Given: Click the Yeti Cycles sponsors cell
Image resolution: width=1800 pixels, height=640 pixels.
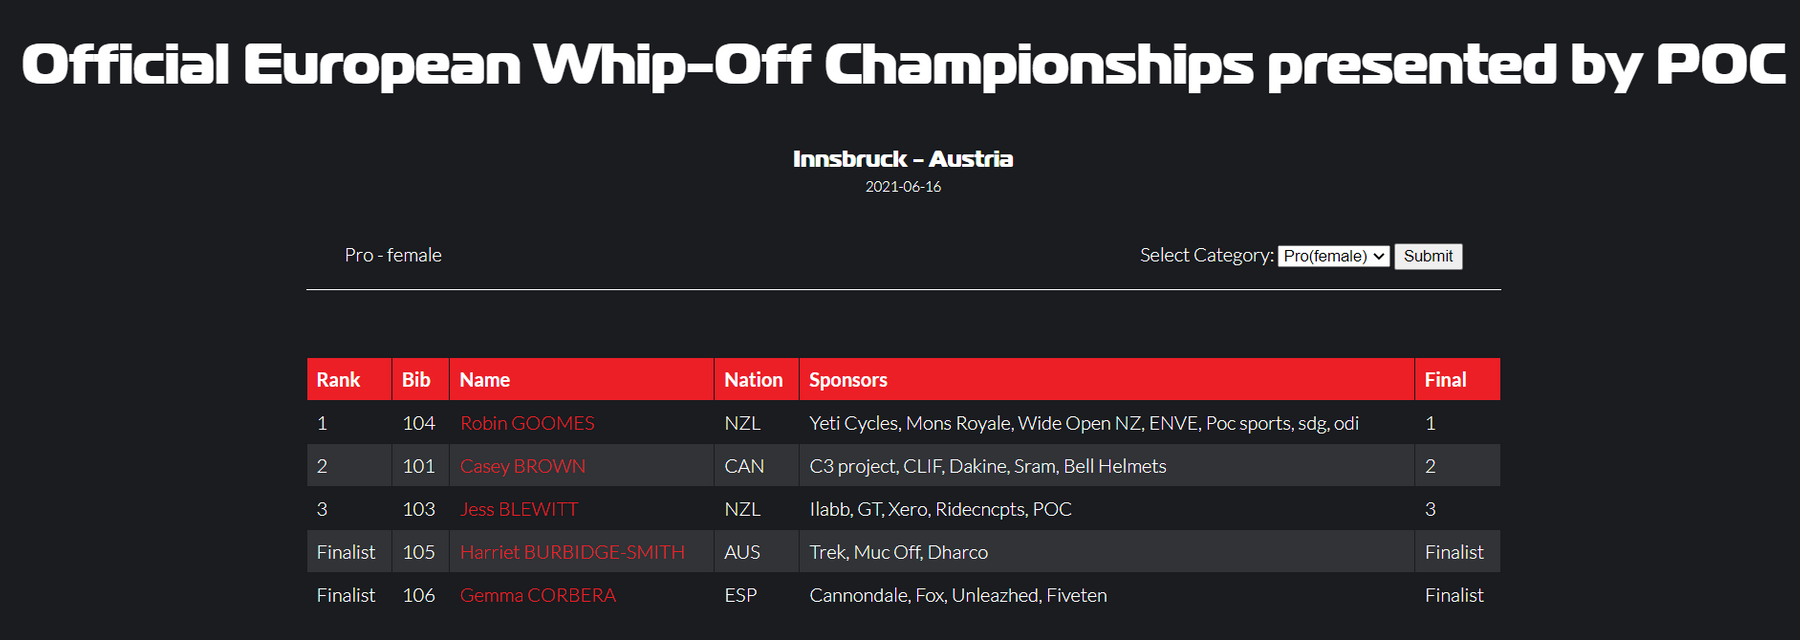Looking at the screenshot, I should [1084, 423].
